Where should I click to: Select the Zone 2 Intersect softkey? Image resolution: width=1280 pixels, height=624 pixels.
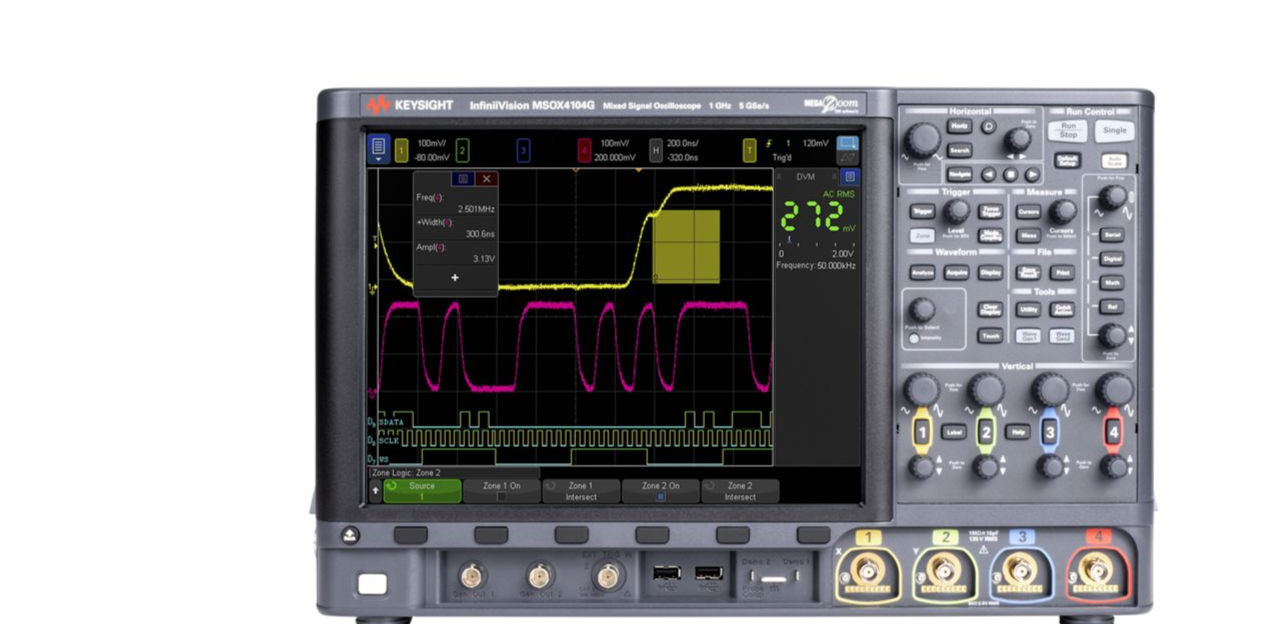(x=739, y=490)
